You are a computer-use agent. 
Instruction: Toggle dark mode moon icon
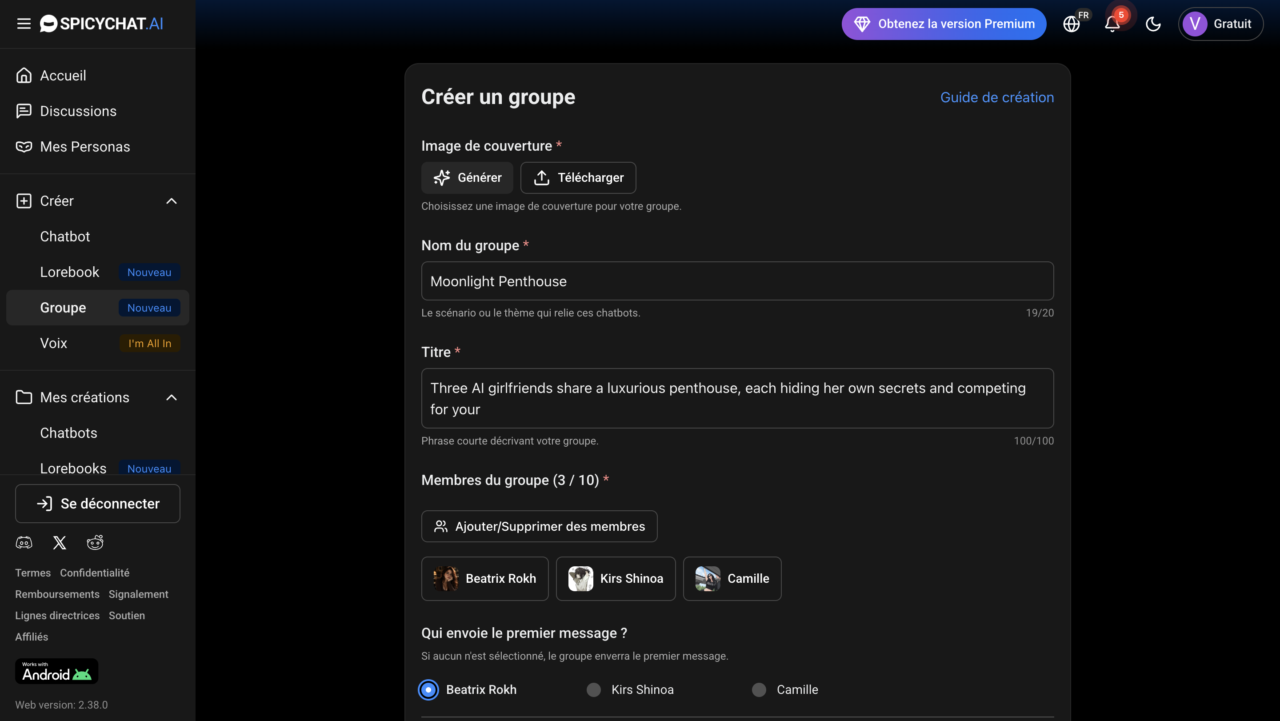pos(1153,24)
